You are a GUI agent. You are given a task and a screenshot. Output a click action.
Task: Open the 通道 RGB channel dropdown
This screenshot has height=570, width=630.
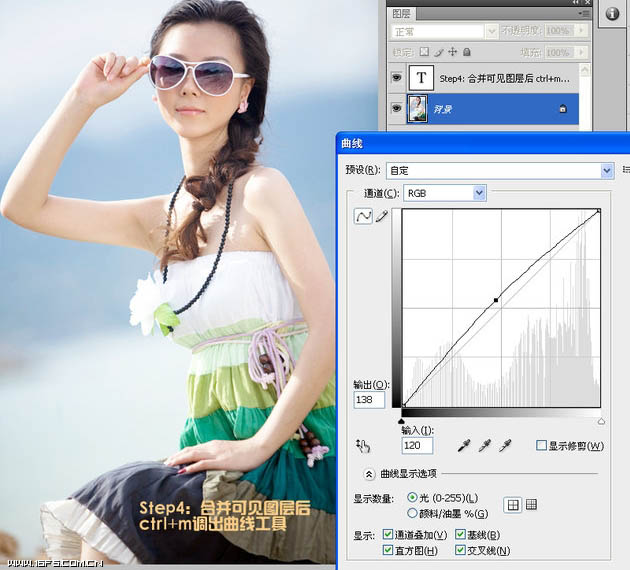point(479,192)
